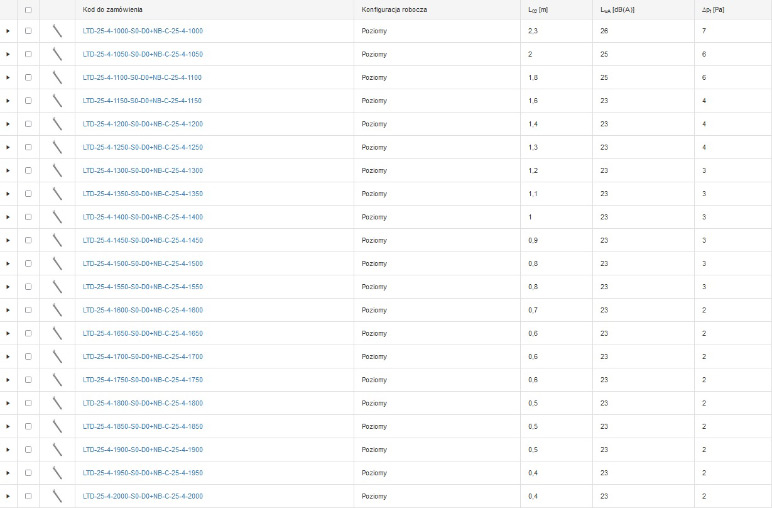Open the expander arrow for LTD-25-4-1250
772x508 pixels.
(x=8, y=147)
